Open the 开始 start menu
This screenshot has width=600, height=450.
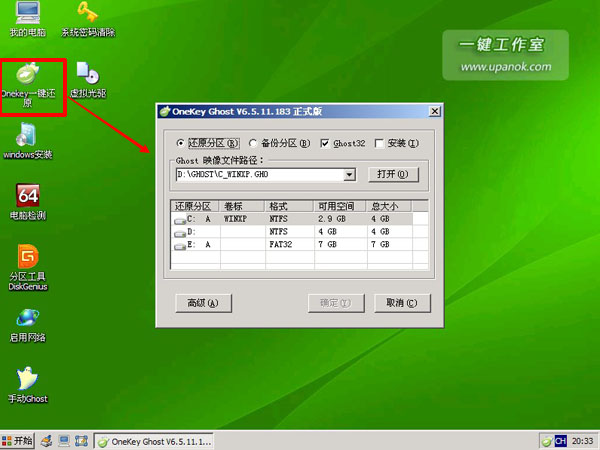(x=18, y=440)
